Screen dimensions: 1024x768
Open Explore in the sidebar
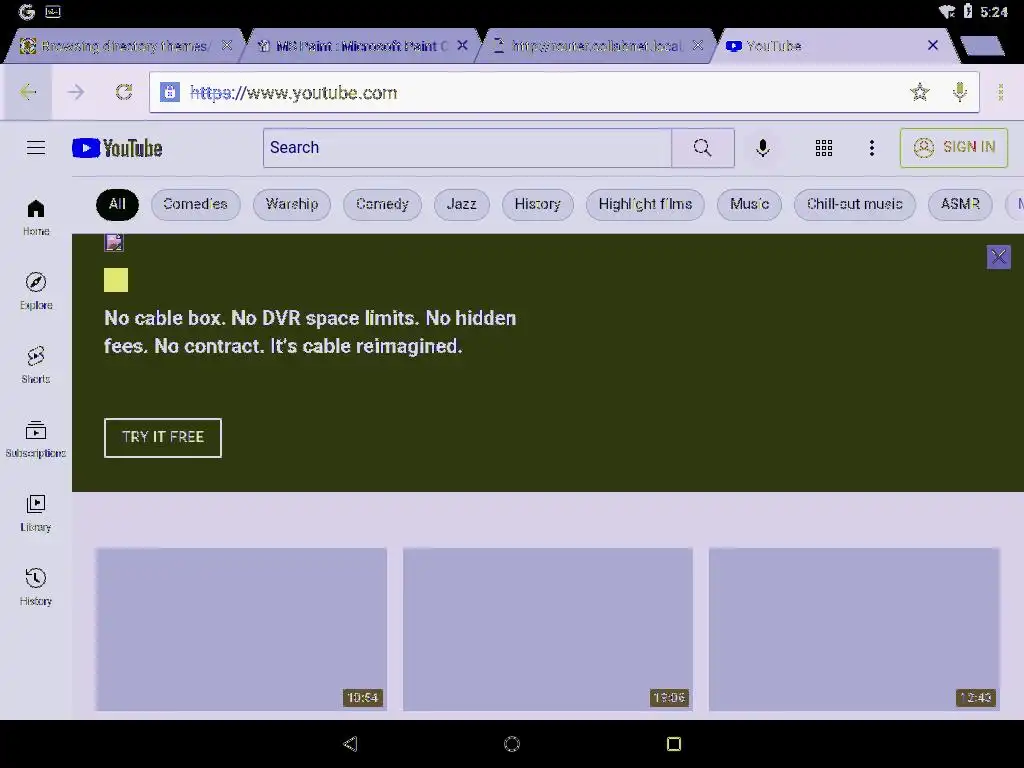click(x=36, y=291)
